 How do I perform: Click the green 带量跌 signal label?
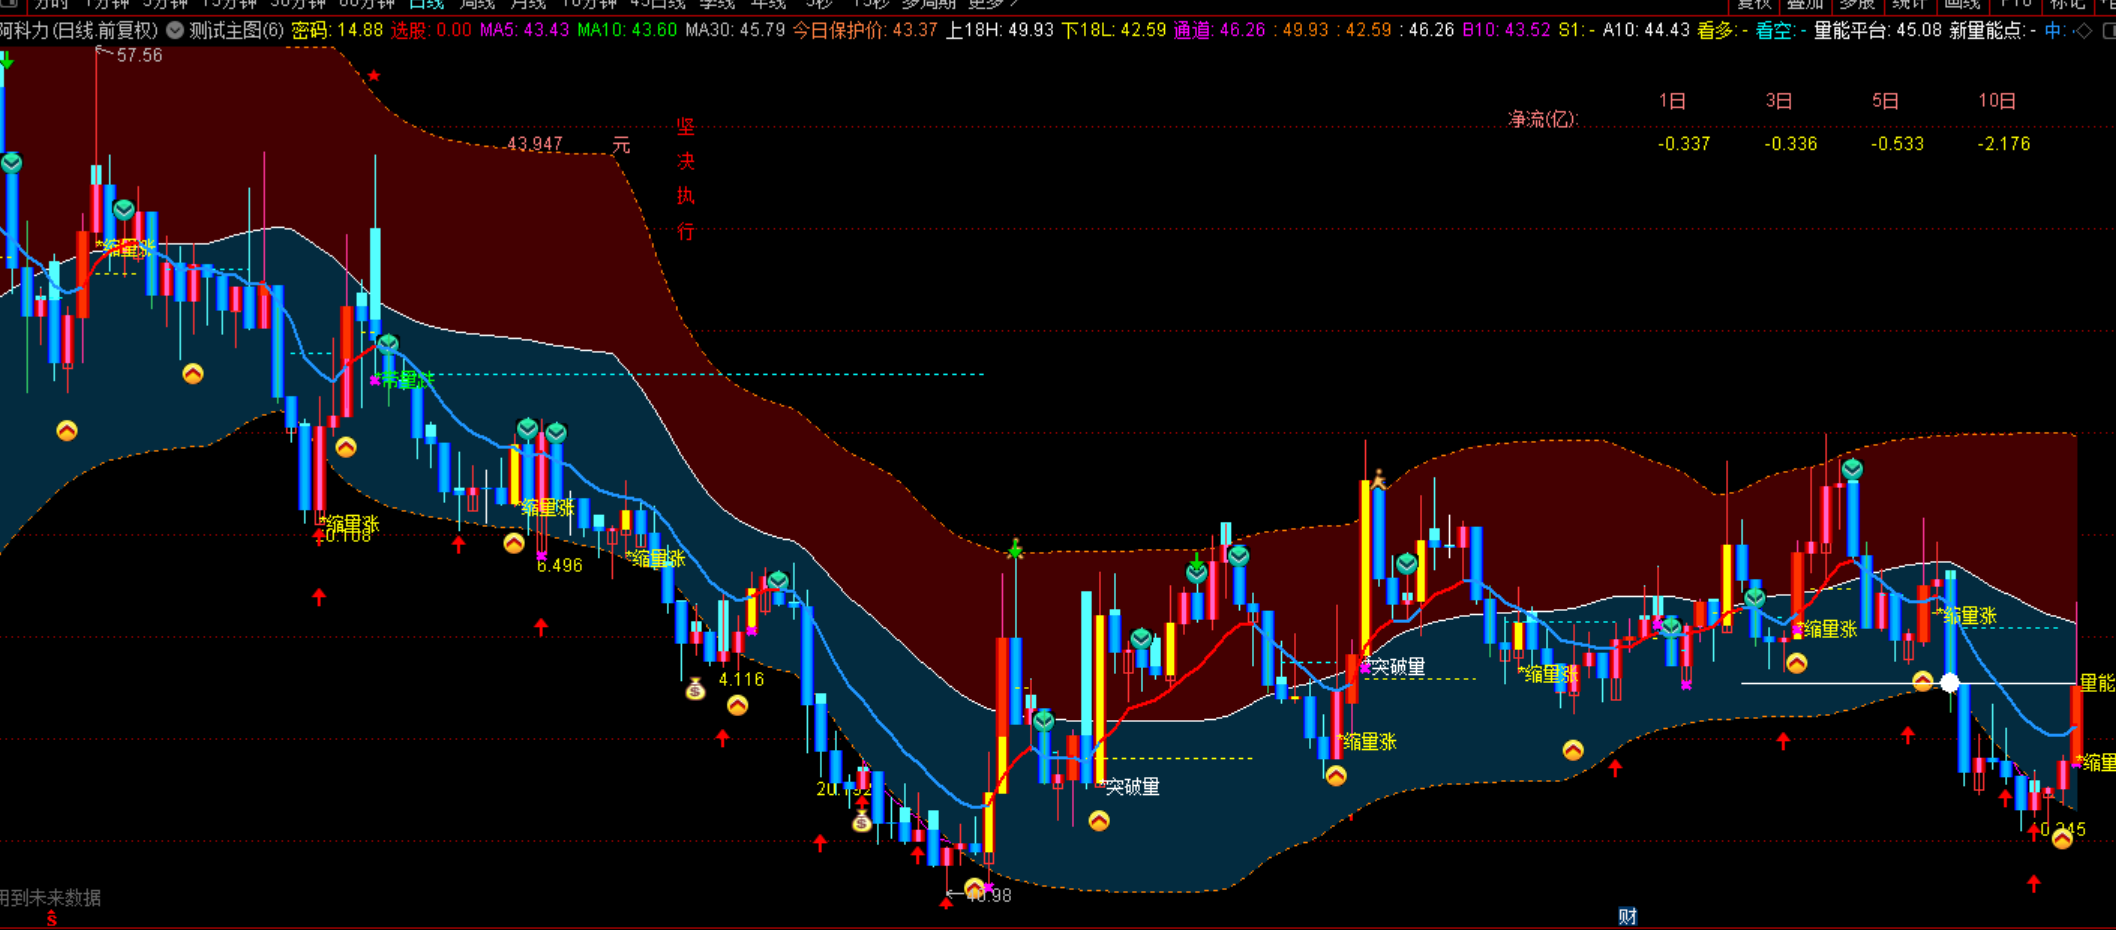(x=407, y=380)
